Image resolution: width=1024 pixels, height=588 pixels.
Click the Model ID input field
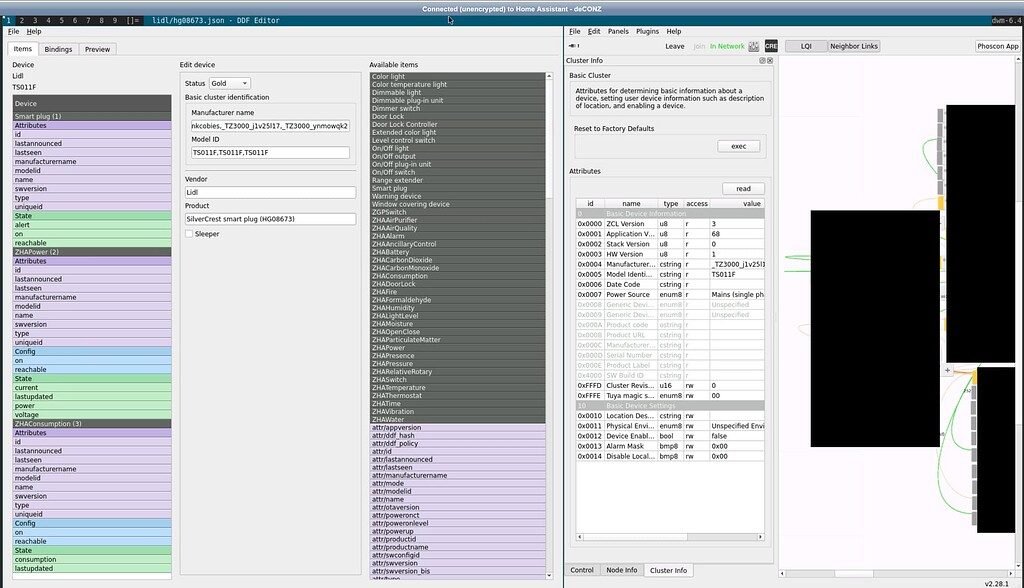(x=268, y=152)
